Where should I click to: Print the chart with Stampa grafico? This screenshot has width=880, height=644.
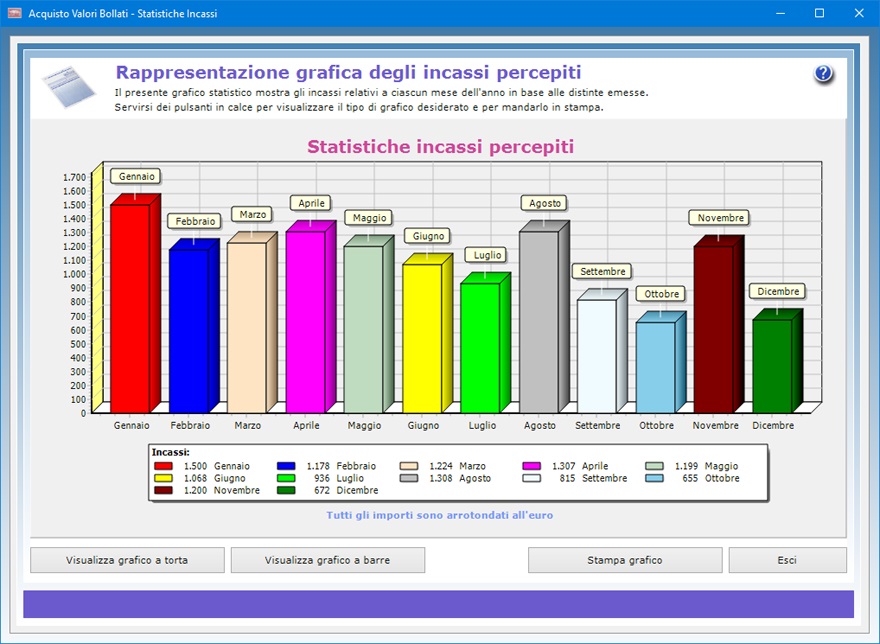coord(625,560)
